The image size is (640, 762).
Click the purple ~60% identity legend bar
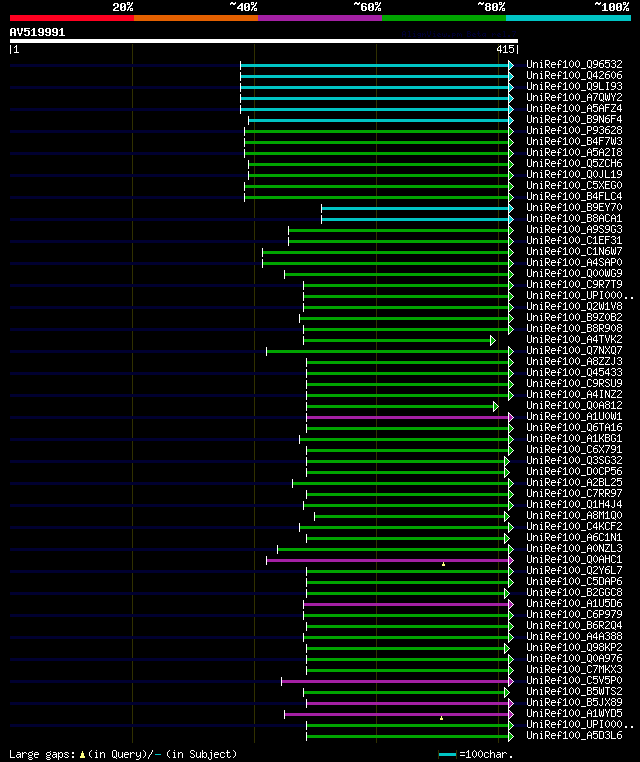coord(320,18)
